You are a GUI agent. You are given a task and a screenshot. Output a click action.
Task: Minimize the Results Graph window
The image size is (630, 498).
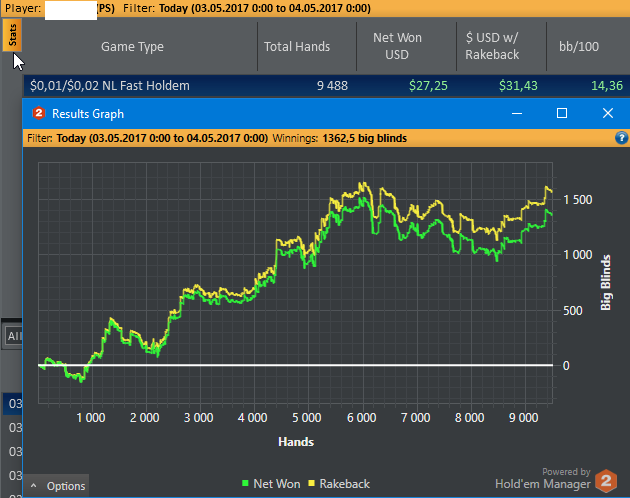coord(517,114)
